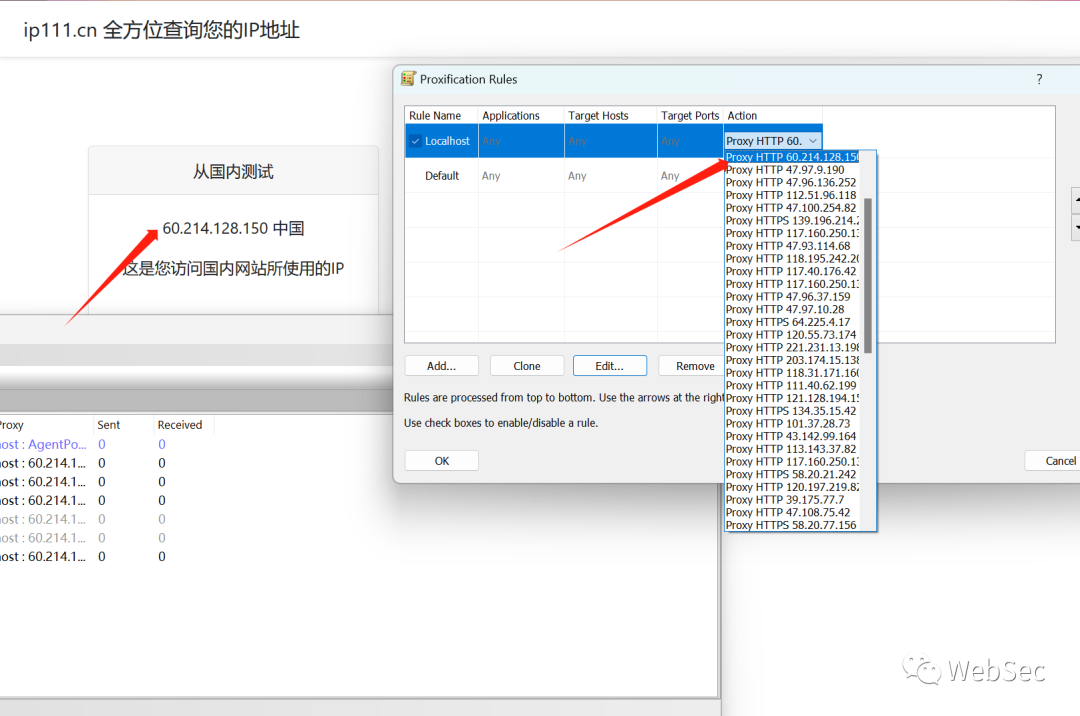The width and height of the screenshot is (1080, 716).
Task: Choose Proxy HTTP 60.214.128.150 from list
Action: point(792,157)
